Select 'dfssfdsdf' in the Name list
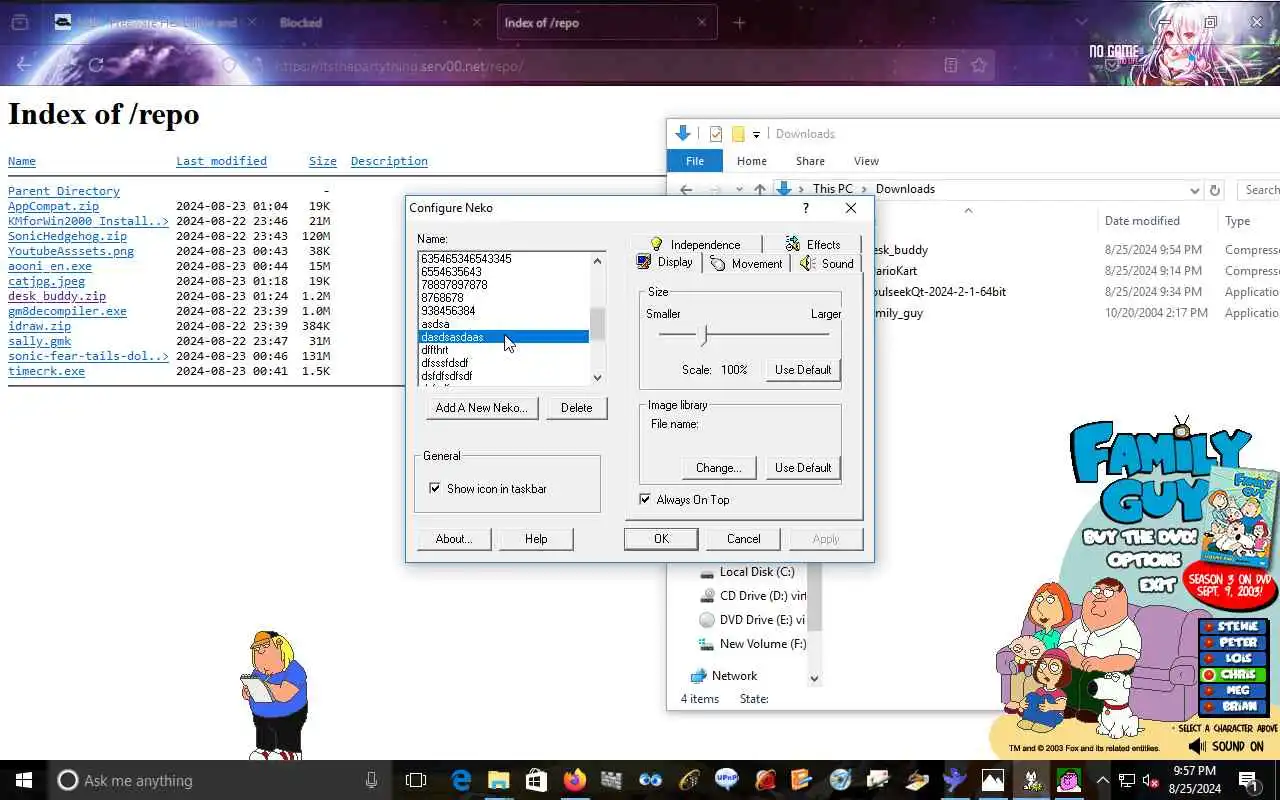Screen dimensions: 1280x800 [x=503, y=363]
